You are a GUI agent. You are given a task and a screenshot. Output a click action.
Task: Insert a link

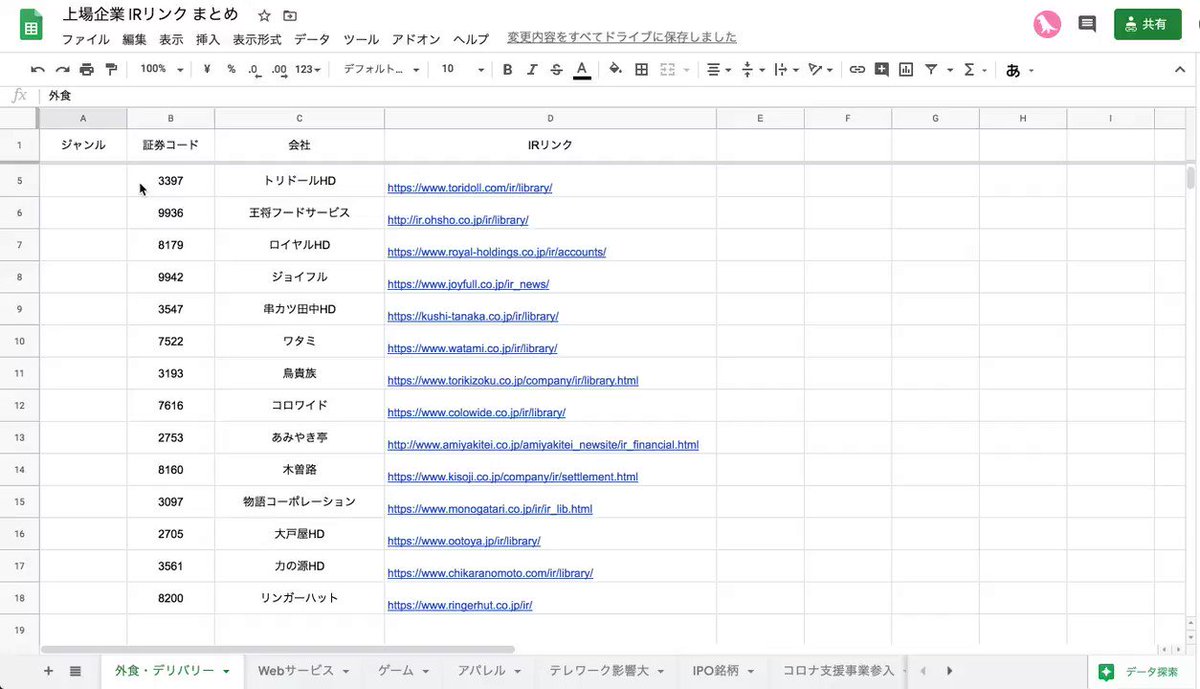tap(857, 70)
